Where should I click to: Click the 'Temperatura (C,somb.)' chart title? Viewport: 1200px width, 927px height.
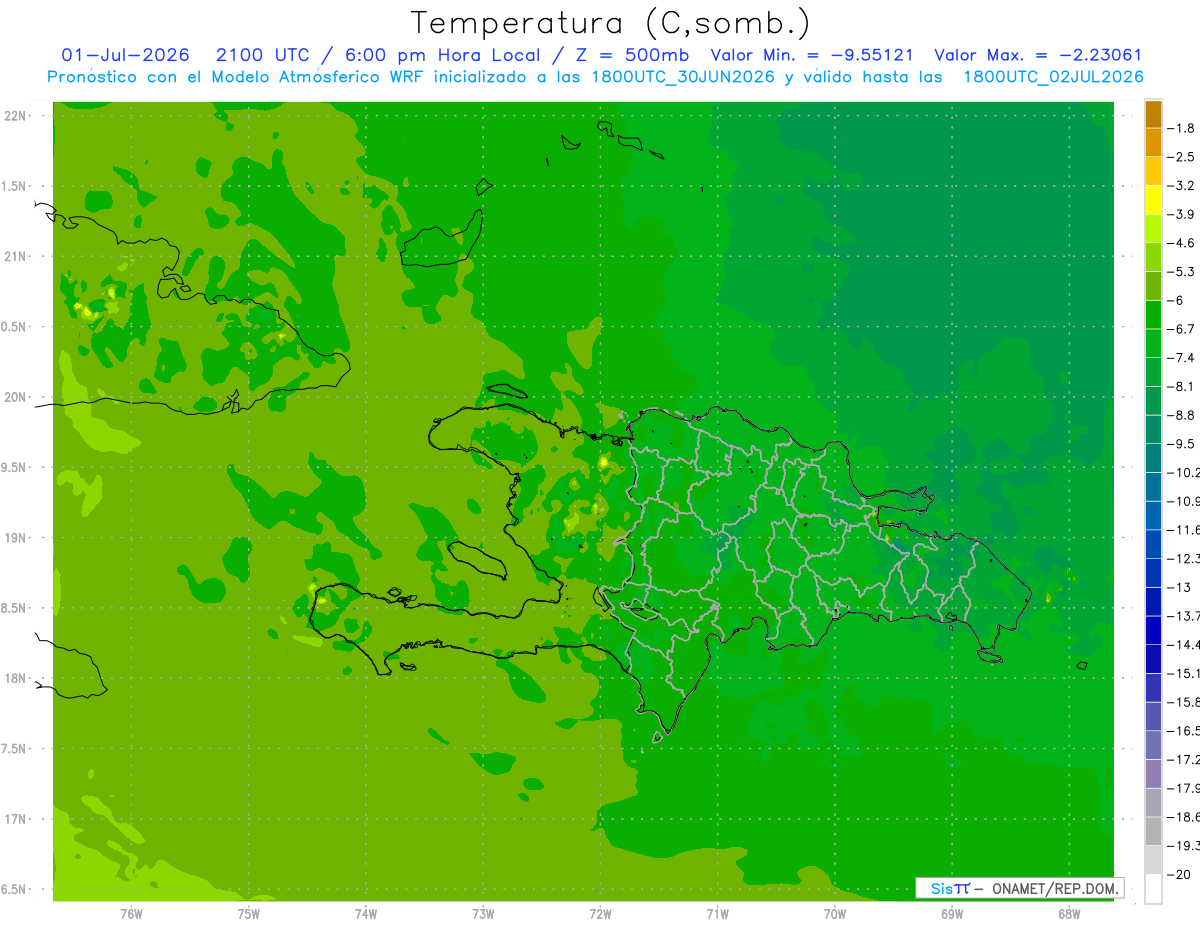point(611,23)
